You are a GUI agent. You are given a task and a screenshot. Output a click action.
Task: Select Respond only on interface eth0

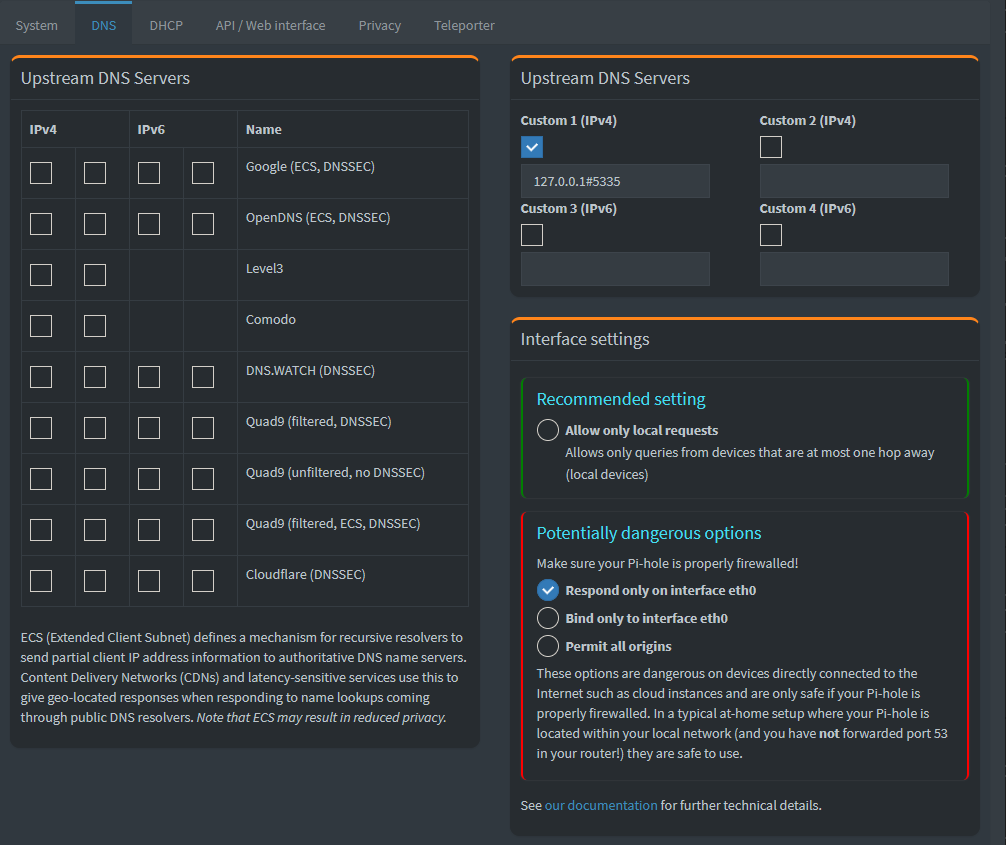coord(548,590)
